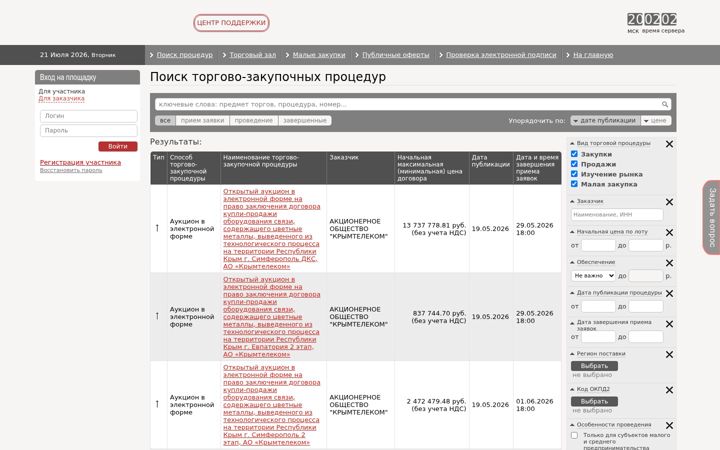Open auction link for Симферополь ДКС
Screen dimensions: 720x450
pos(271,229)
